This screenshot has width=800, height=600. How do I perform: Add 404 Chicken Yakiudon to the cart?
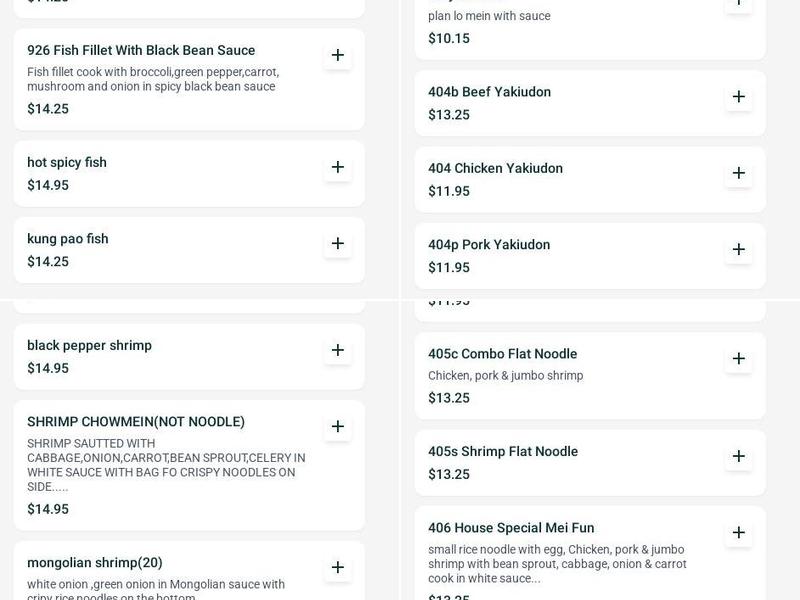738,174
